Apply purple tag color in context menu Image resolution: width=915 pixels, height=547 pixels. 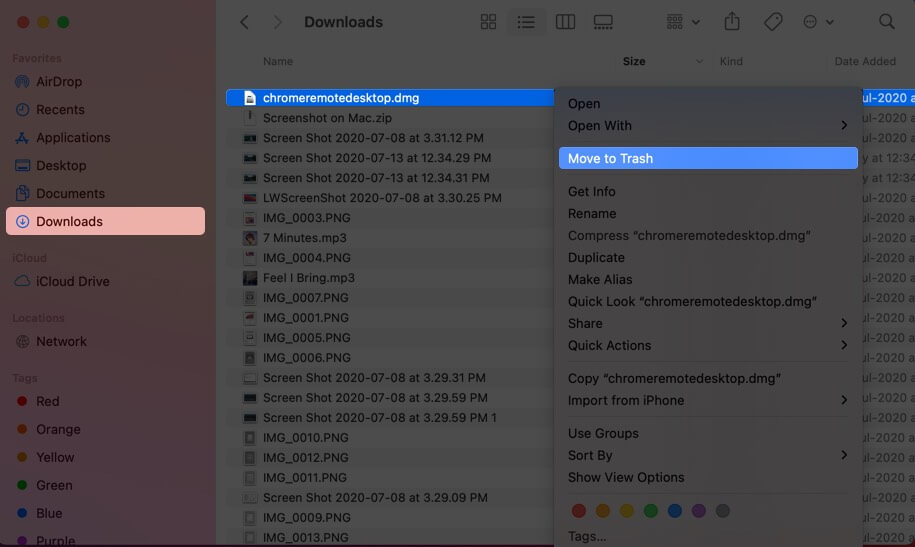coord(699,511)
